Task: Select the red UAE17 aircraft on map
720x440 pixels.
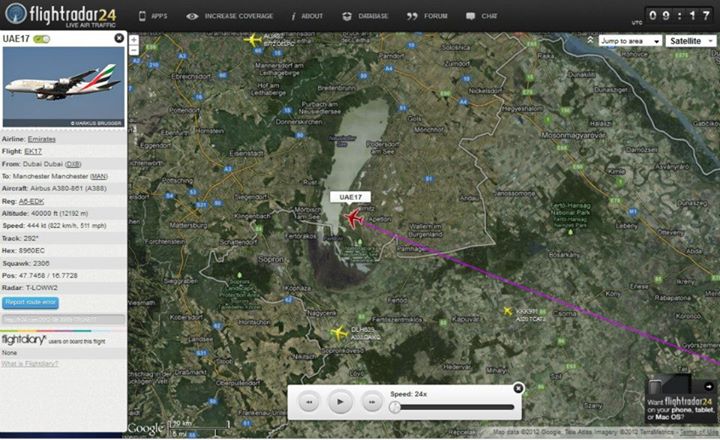Action: 353,218
